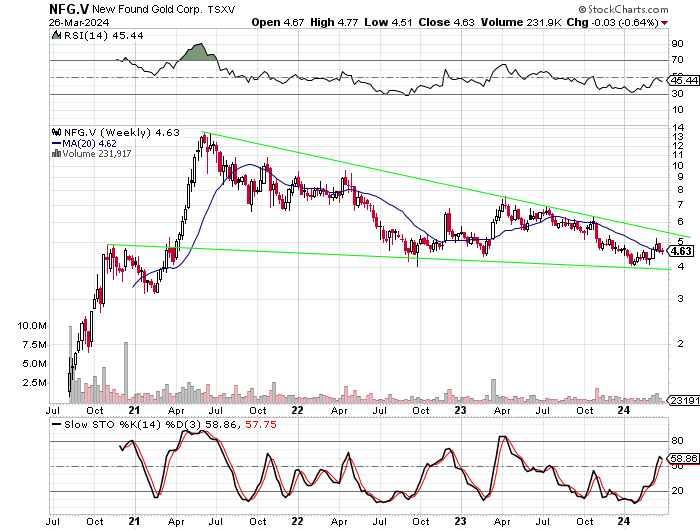Click year marker 23 below the volume bars
Screen dimensions: 700x530
pos(460,410)
